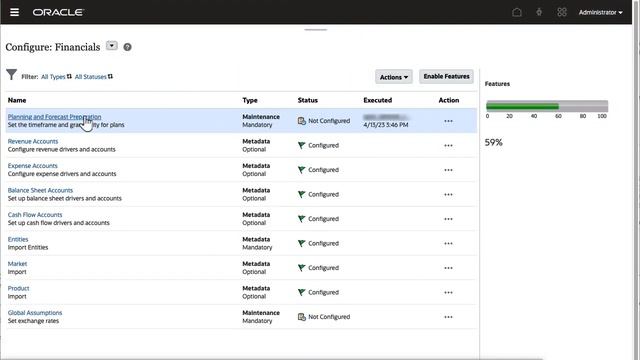Click Configured flag icon for Balance Sheet Accounts
Image resolution: width=640 pixels, height=360 pixels.
coord(302,194)
